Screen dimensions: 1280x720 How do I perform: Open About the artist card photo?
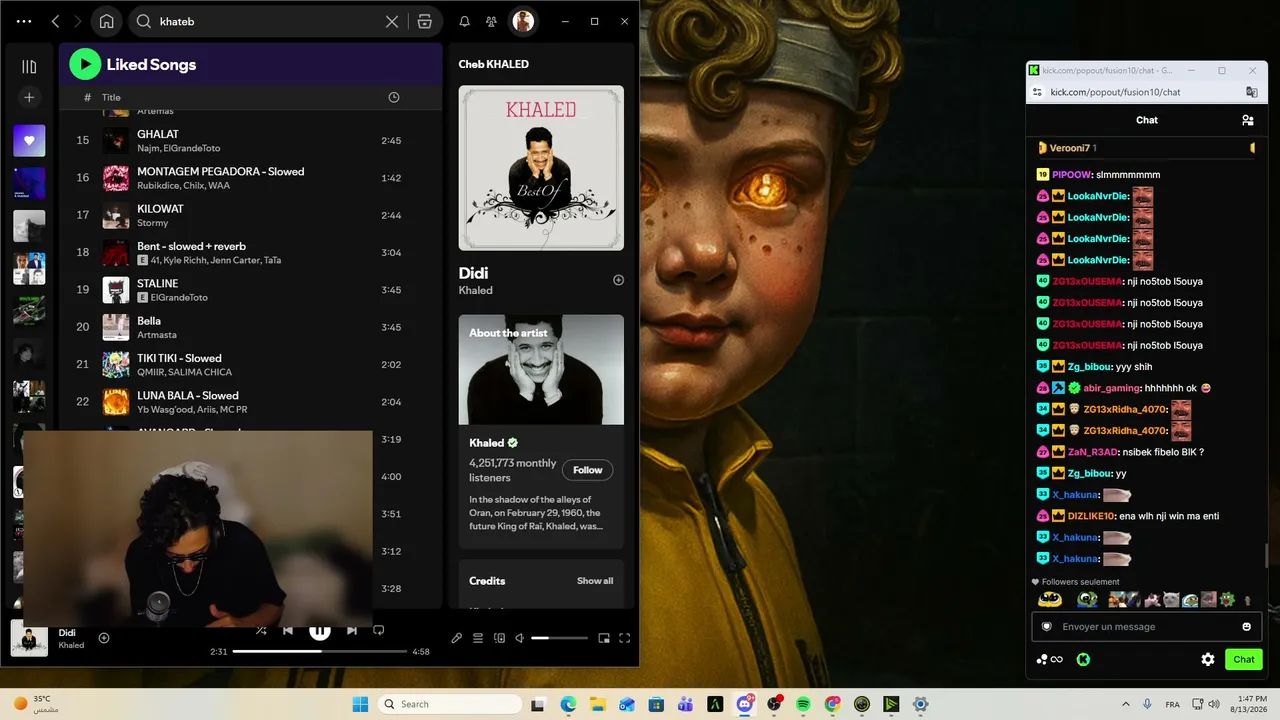coord(541,370)
